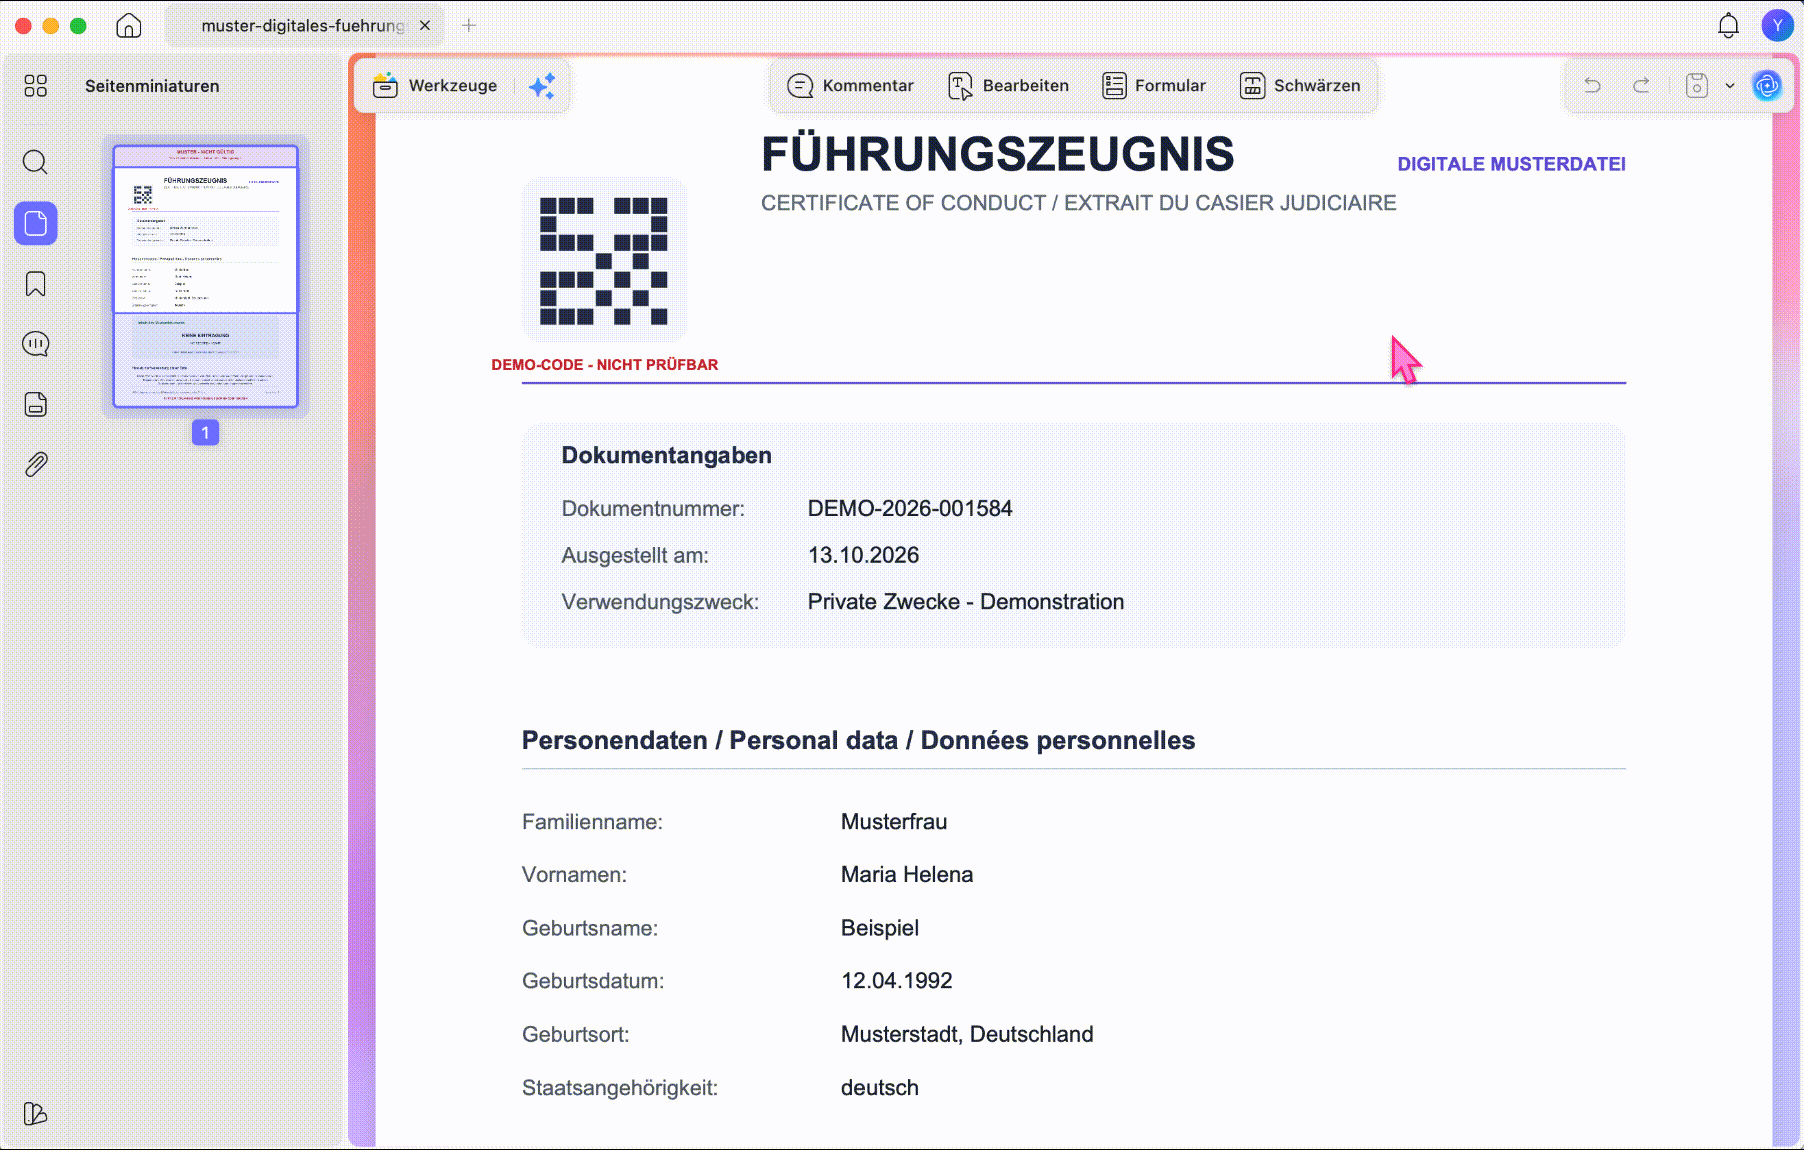Switch to Kommentar mode
1804x1150 pixels.
(x=851, y=86)
